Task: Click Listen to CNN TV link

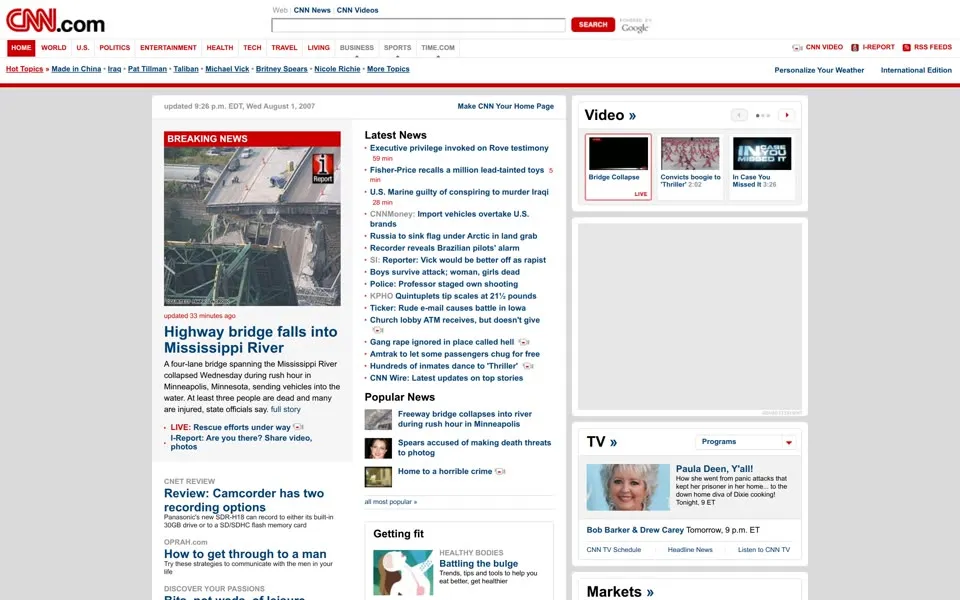Action: (764, 550)
